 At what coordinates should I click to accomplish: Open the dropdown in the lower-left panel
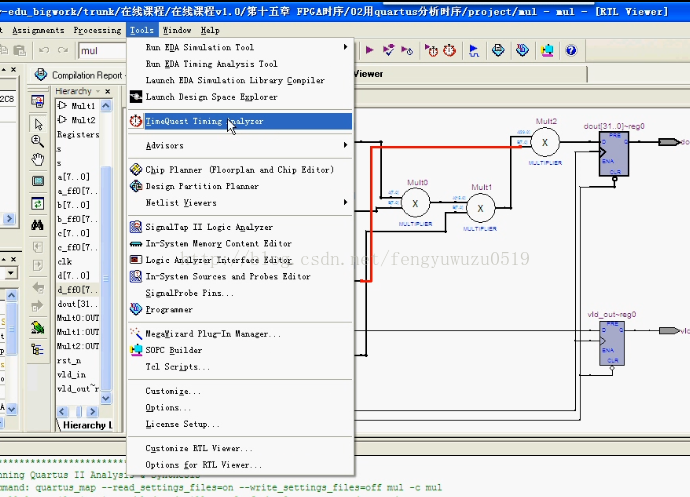[11, 273]
